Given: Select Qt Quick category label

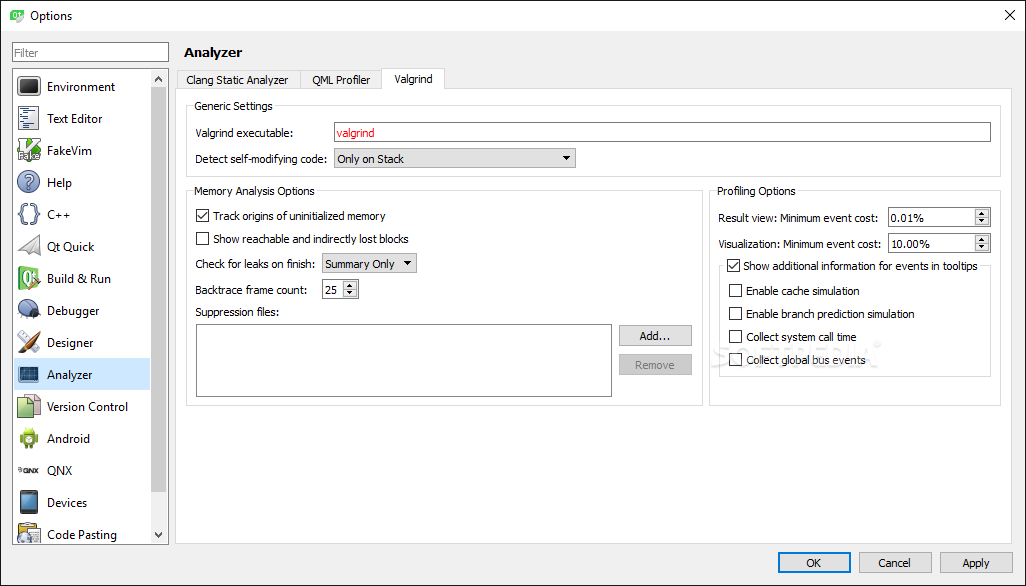Looking at the screenshot, I should point(71,247).
